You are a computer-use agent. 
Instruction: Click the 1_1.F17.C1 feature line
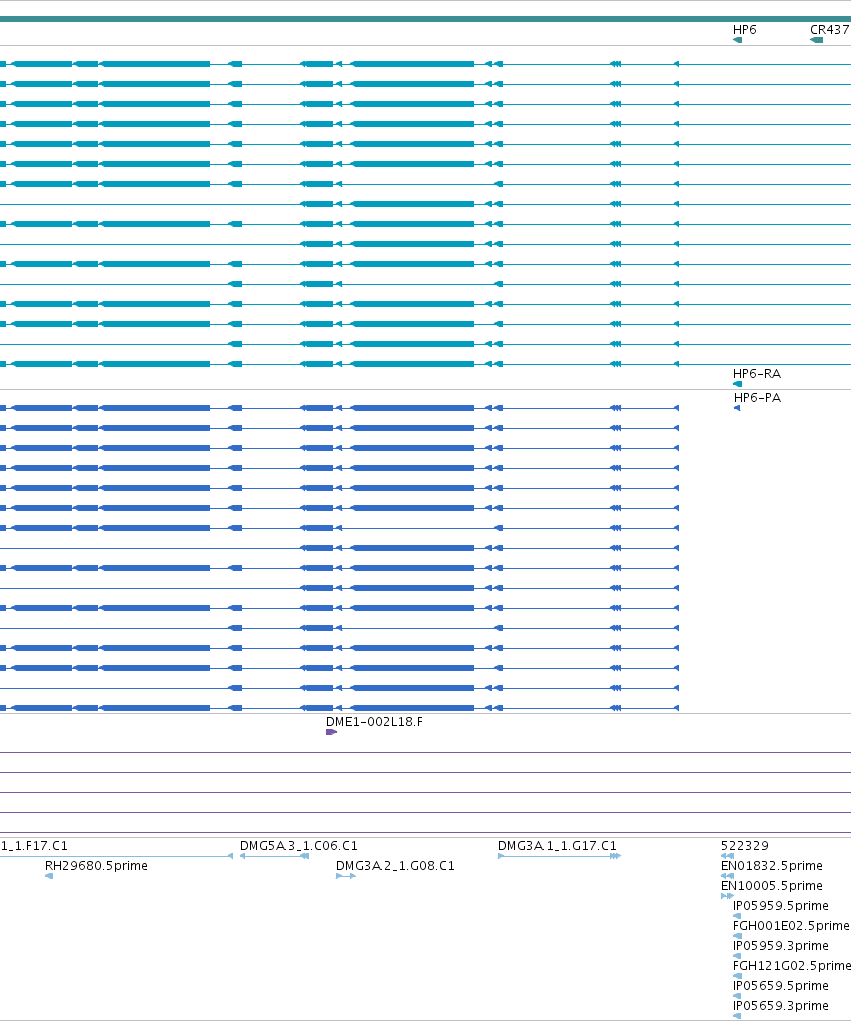pos(117,856)
